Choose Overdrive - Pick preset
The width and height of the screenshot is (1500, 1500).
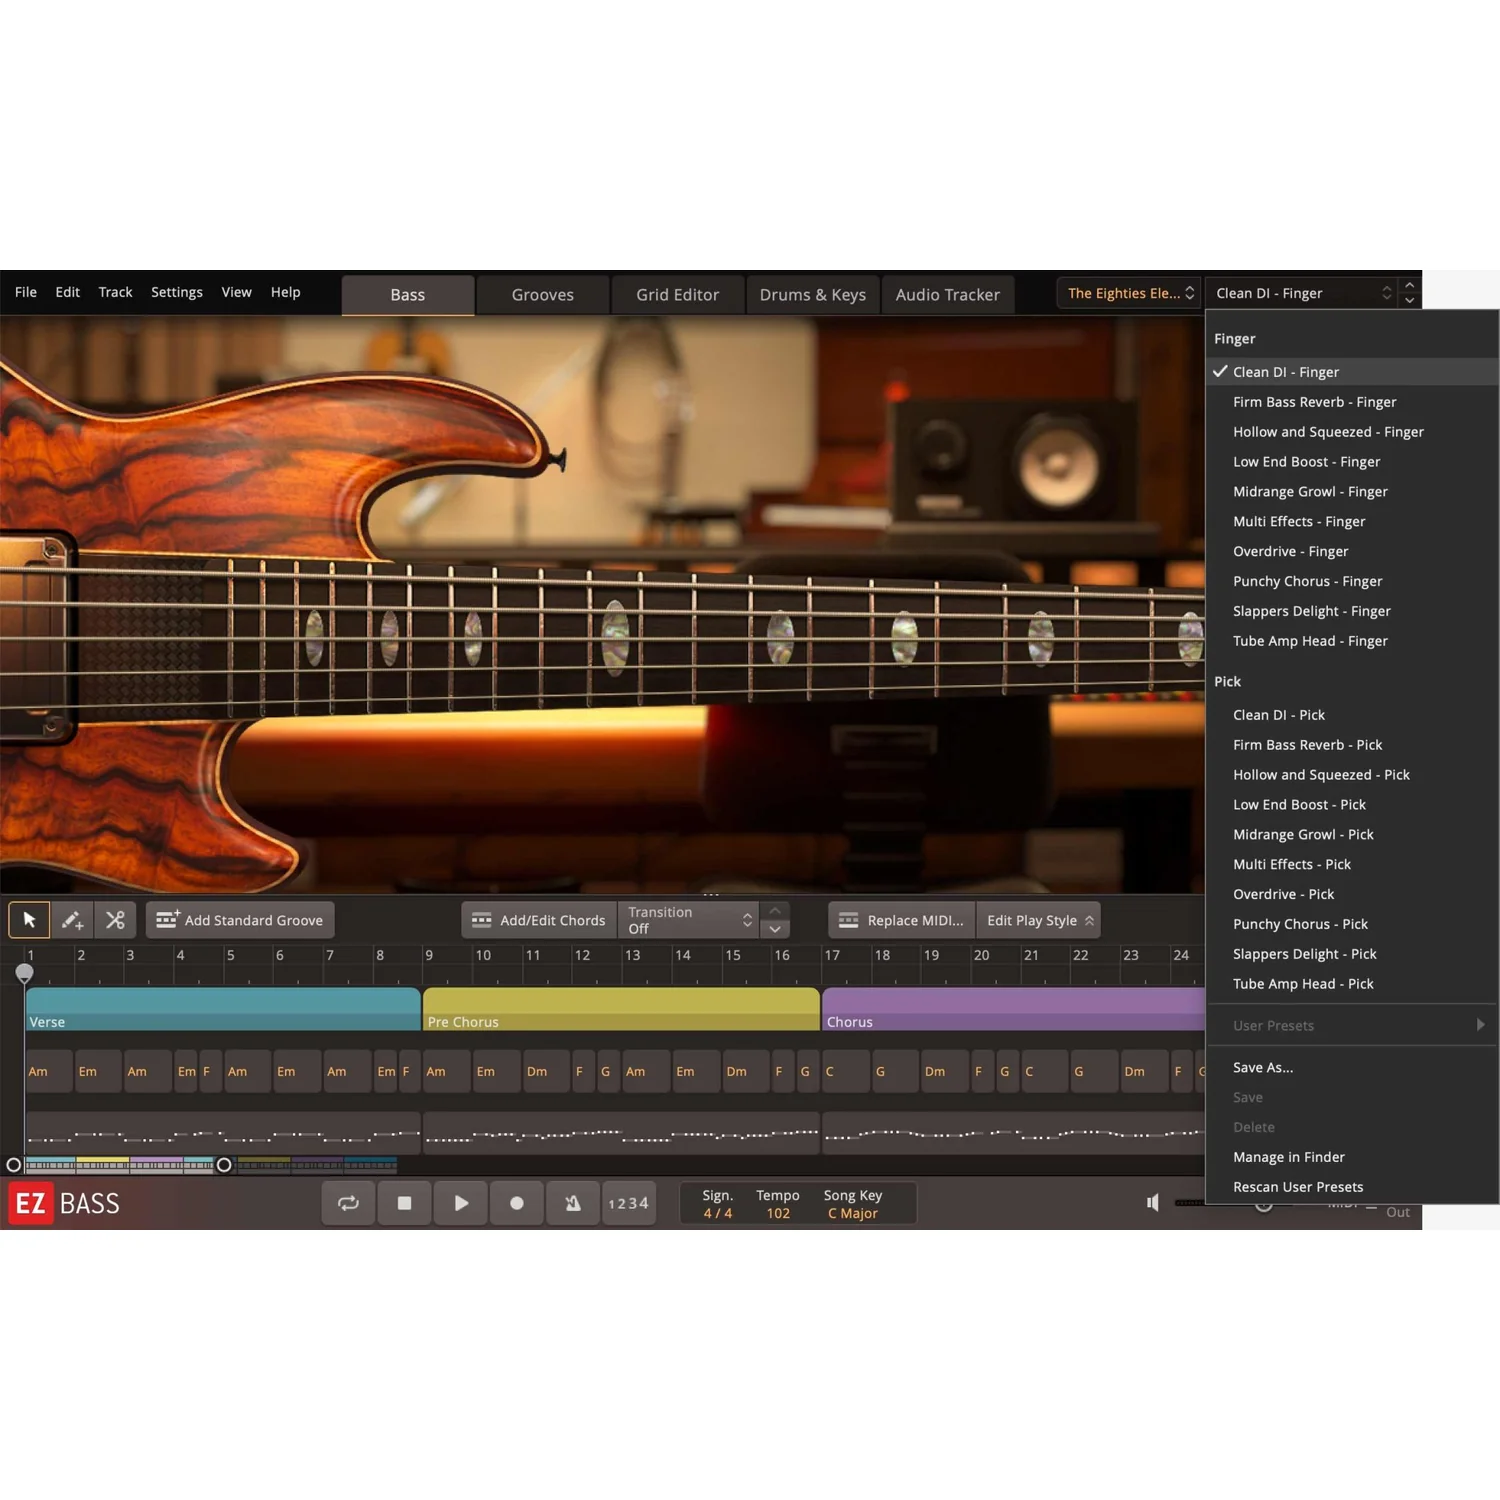point(1352,894)
